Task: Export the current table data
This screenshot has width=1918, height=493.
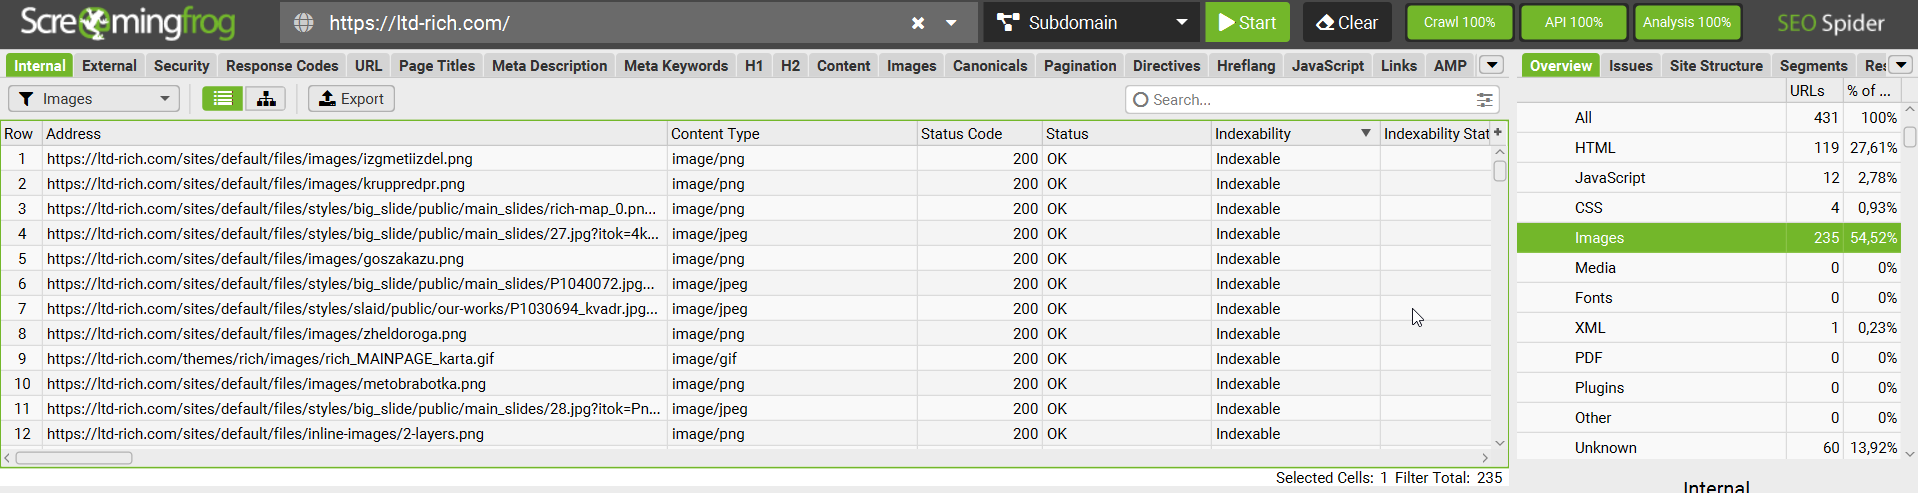Action: pos(351,98)
